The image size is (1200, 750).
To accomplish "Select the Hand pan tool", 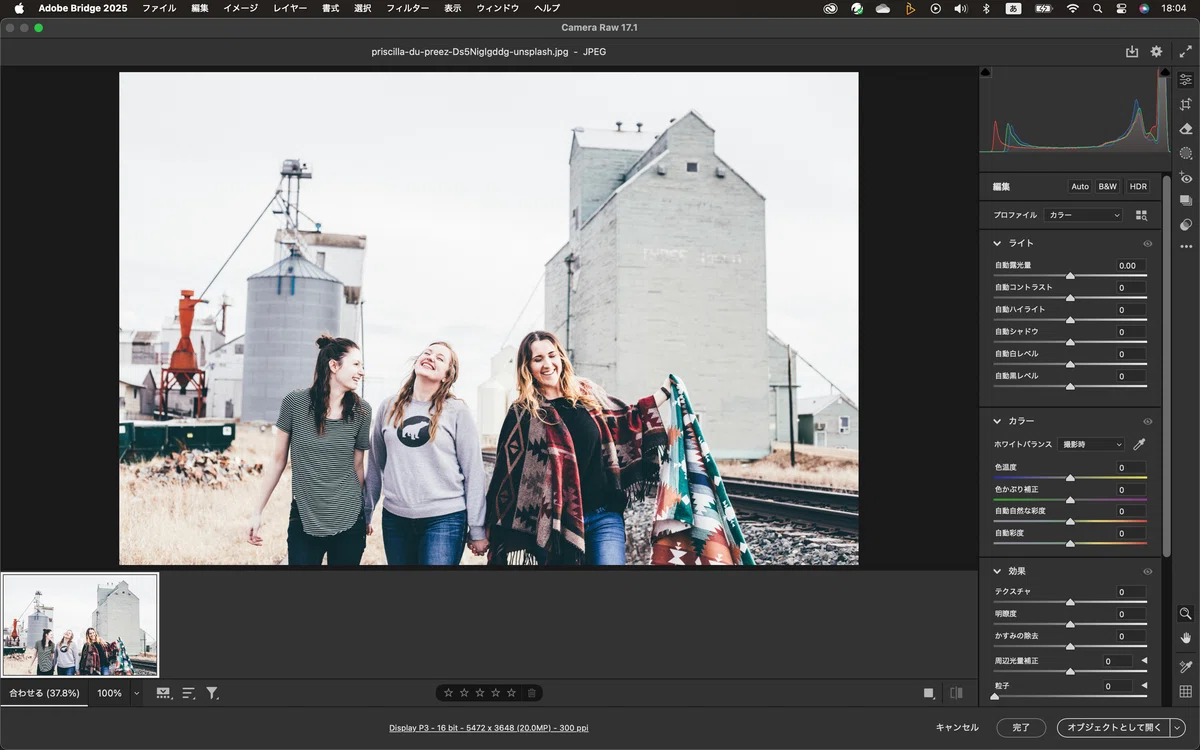I will coord(1186,638).
